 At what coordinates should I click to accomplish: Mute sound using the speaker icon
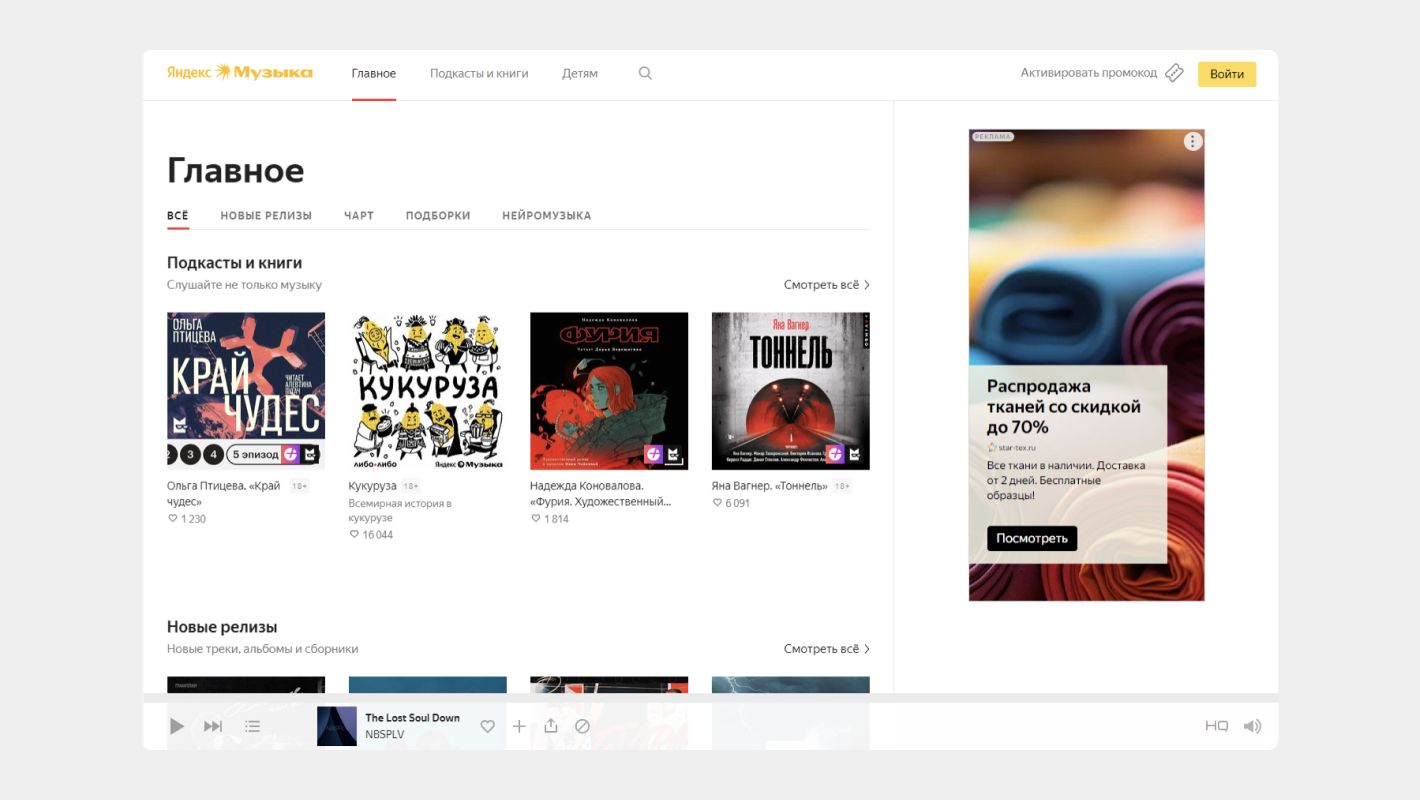pos(1252,727)
